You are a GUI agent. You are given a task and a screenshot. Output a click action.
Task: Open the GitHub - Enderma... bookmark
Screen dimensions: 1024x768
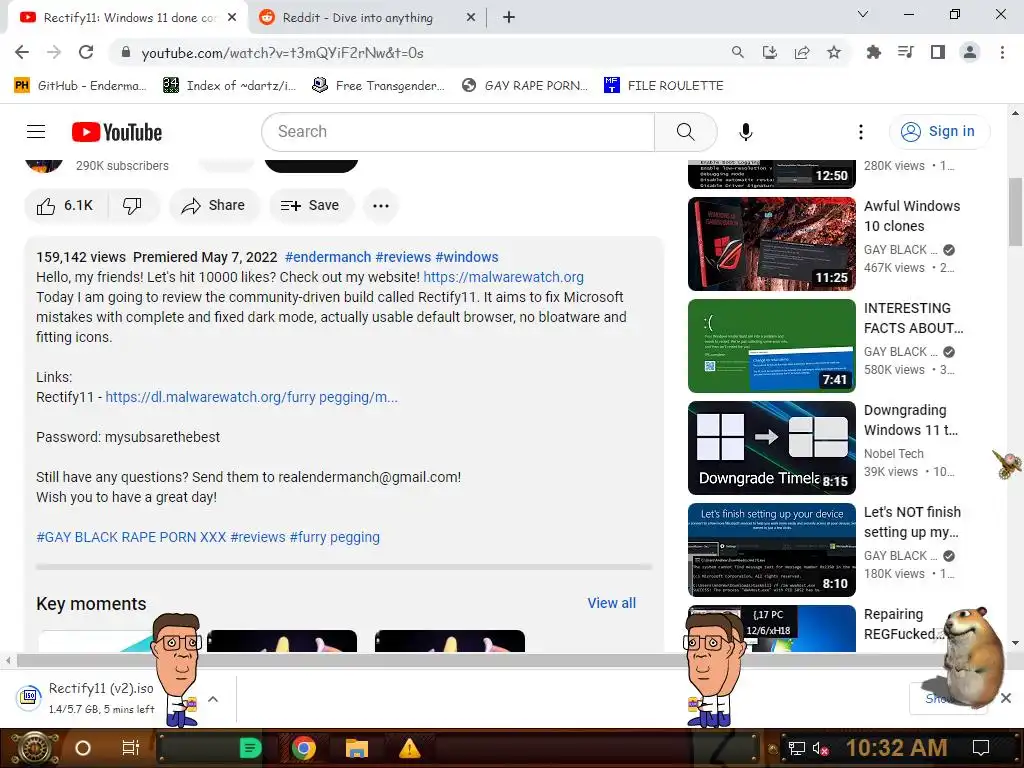pos(80,86)
